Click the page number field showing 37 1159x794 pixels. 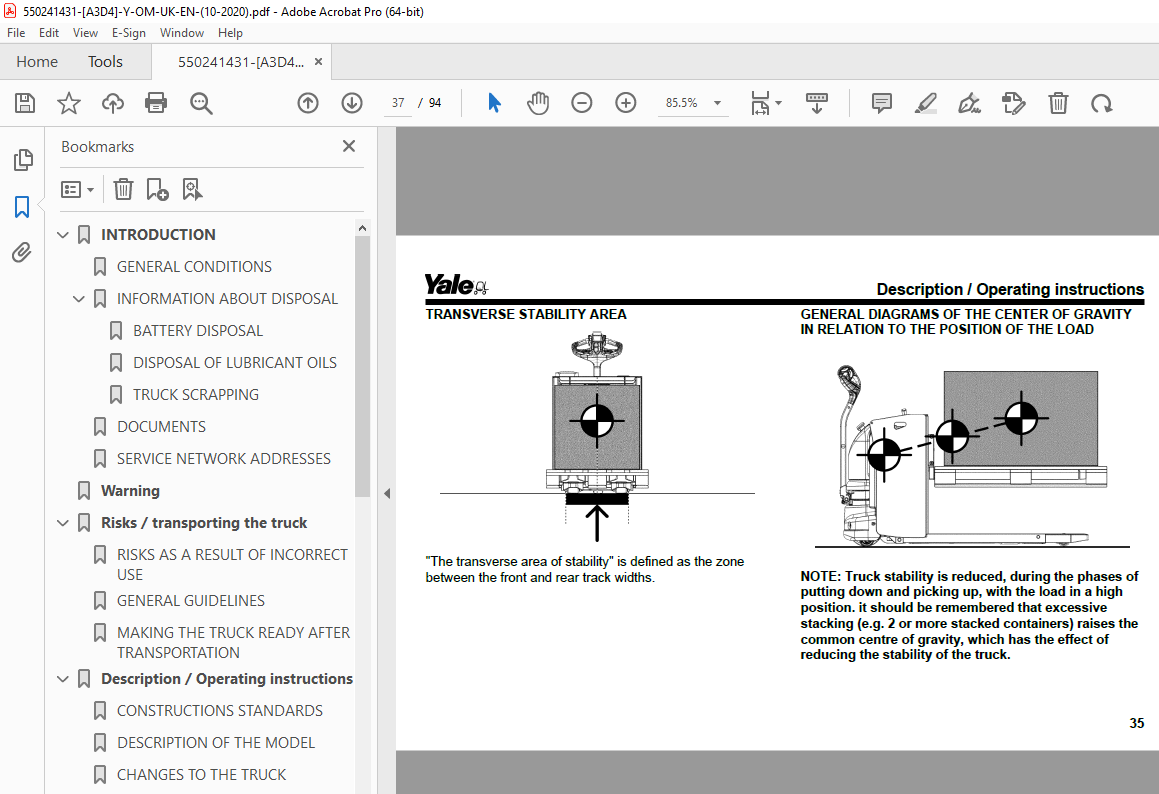click(x=398, y=103)
